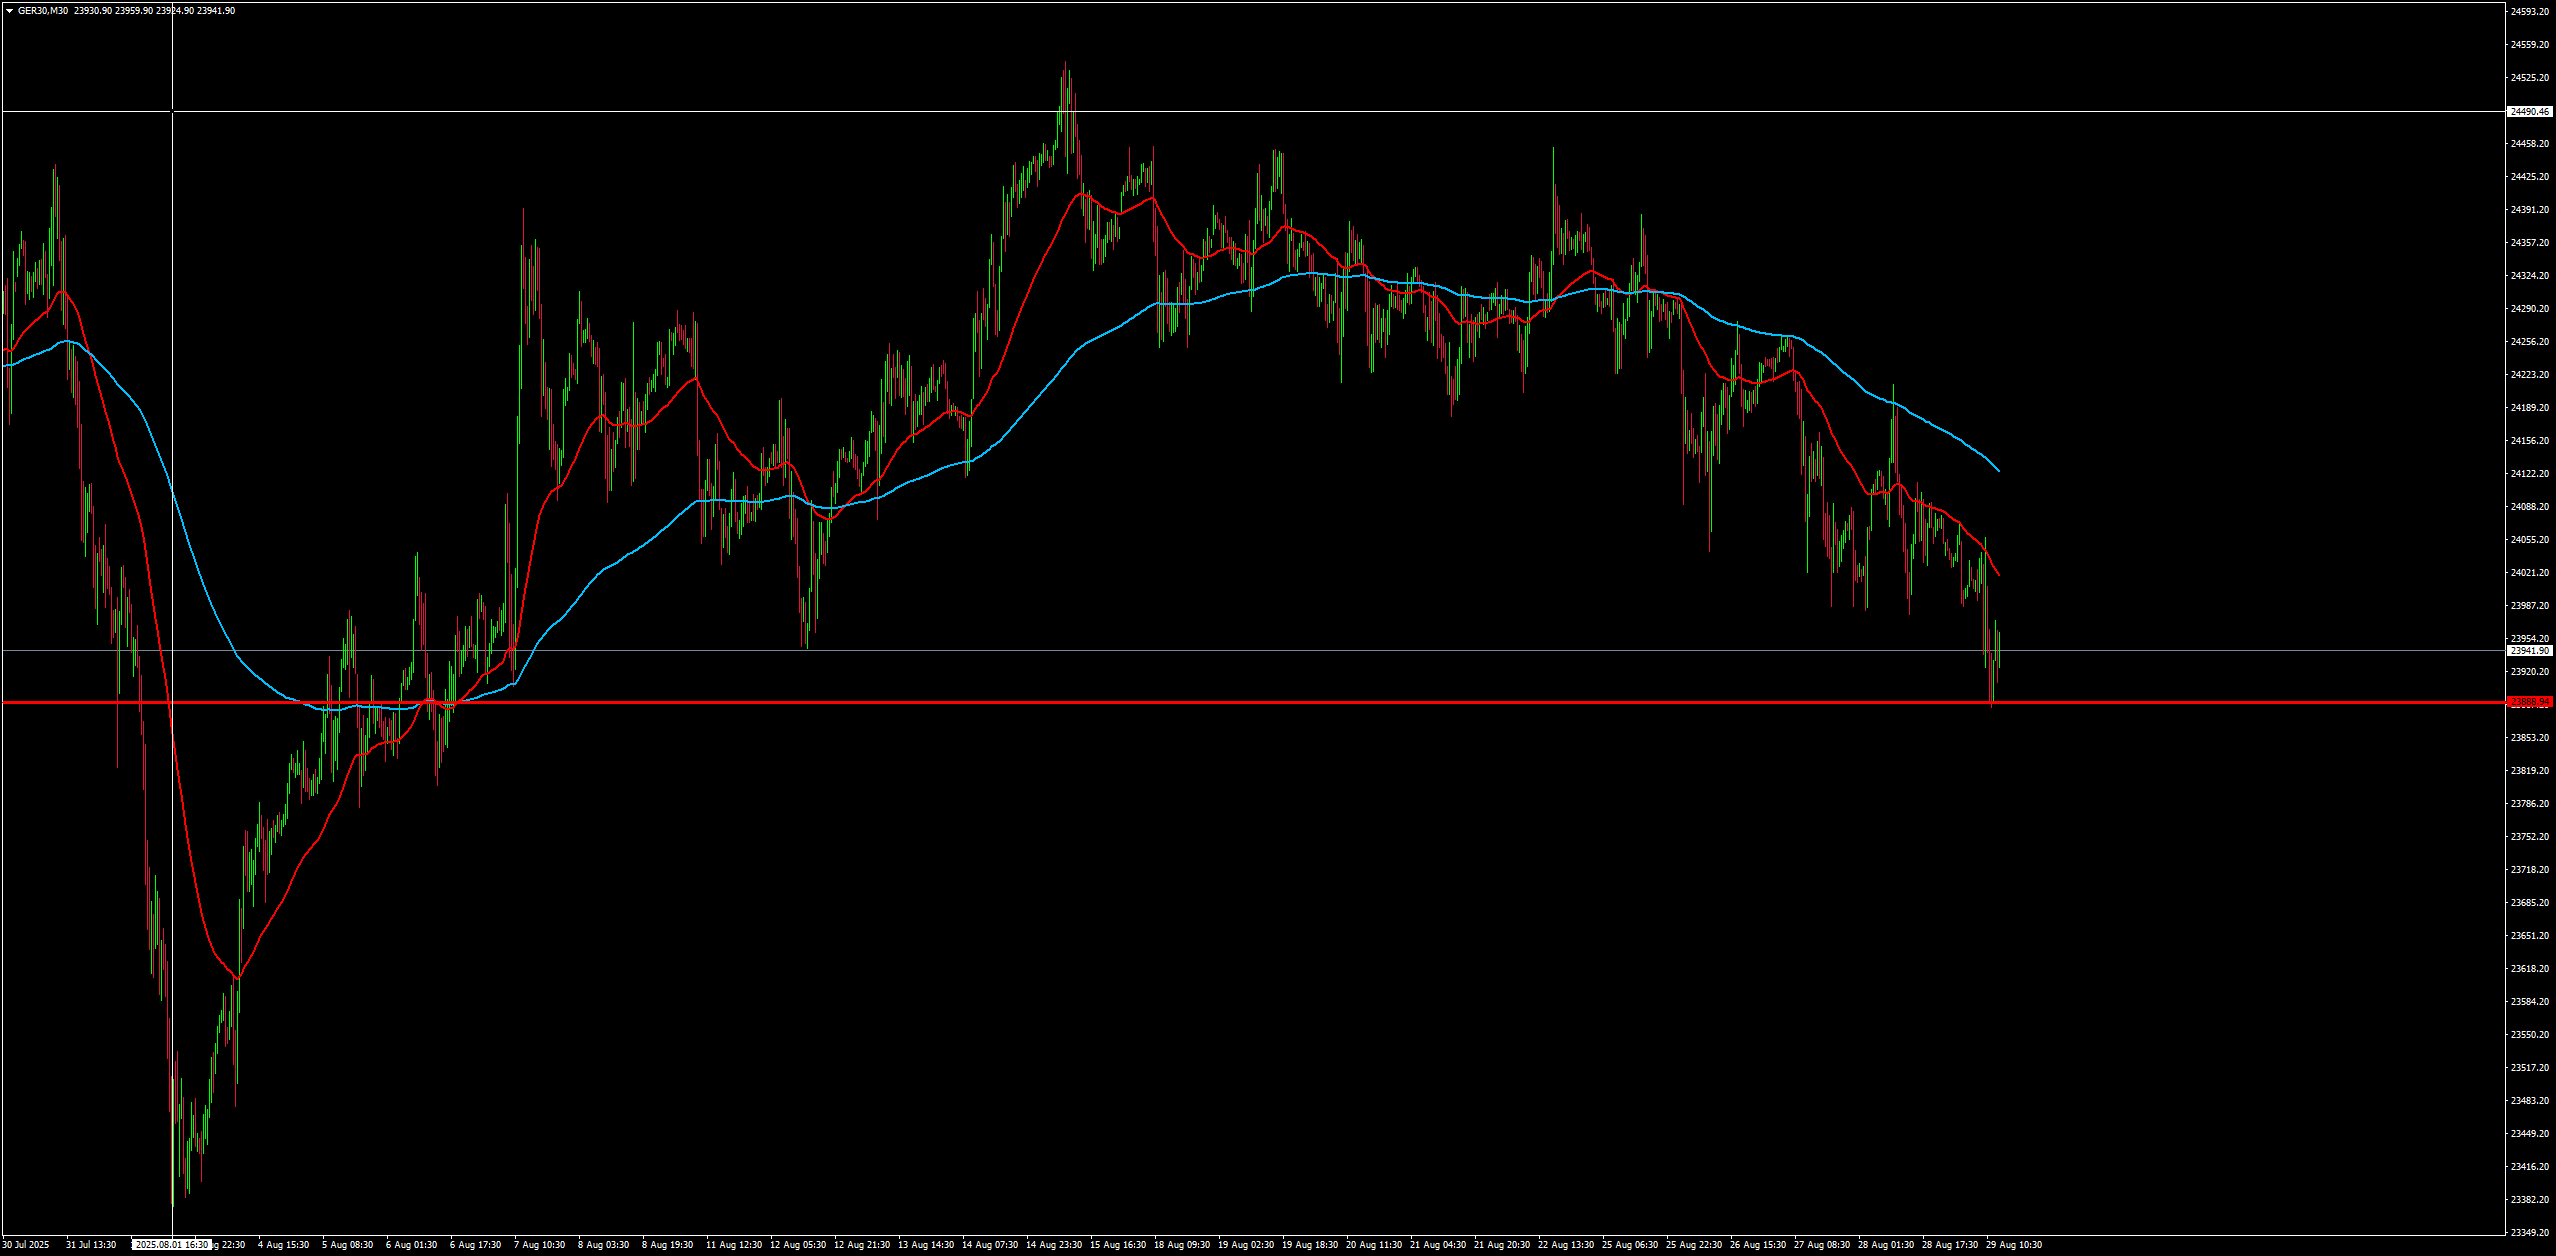This screenshot has height=1256, width=2556.
Task: Click the 8 Aug 03:30 time label
Action: coord(604,1245)
